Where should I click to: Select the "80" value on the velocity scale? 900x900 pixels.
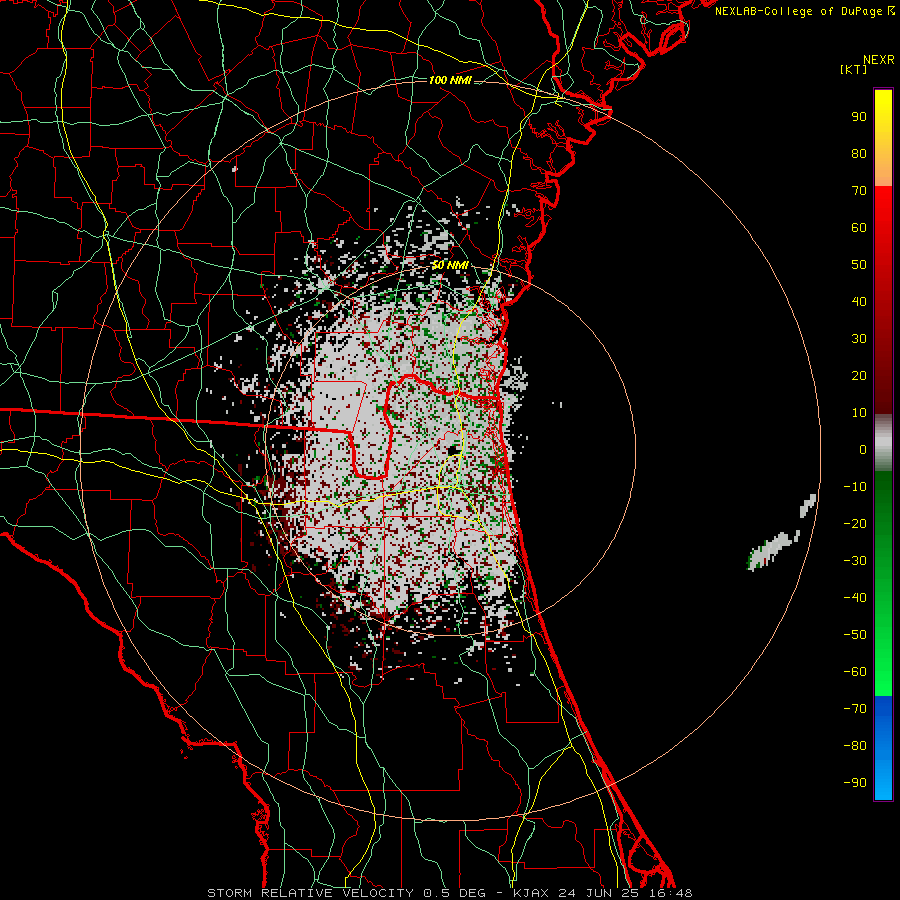pos(859,154)
